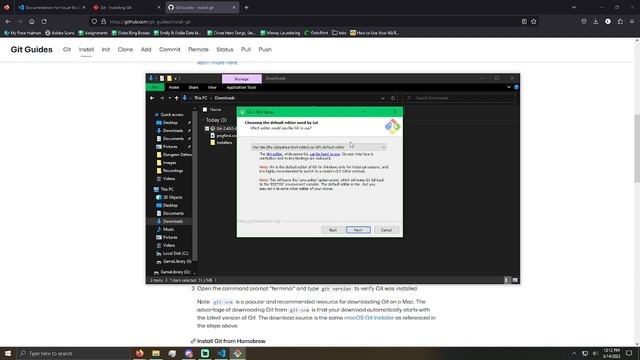Open the extensions puzzle-piece icon
Viewport: 640px width, 360px height.
tap(620, 21)
